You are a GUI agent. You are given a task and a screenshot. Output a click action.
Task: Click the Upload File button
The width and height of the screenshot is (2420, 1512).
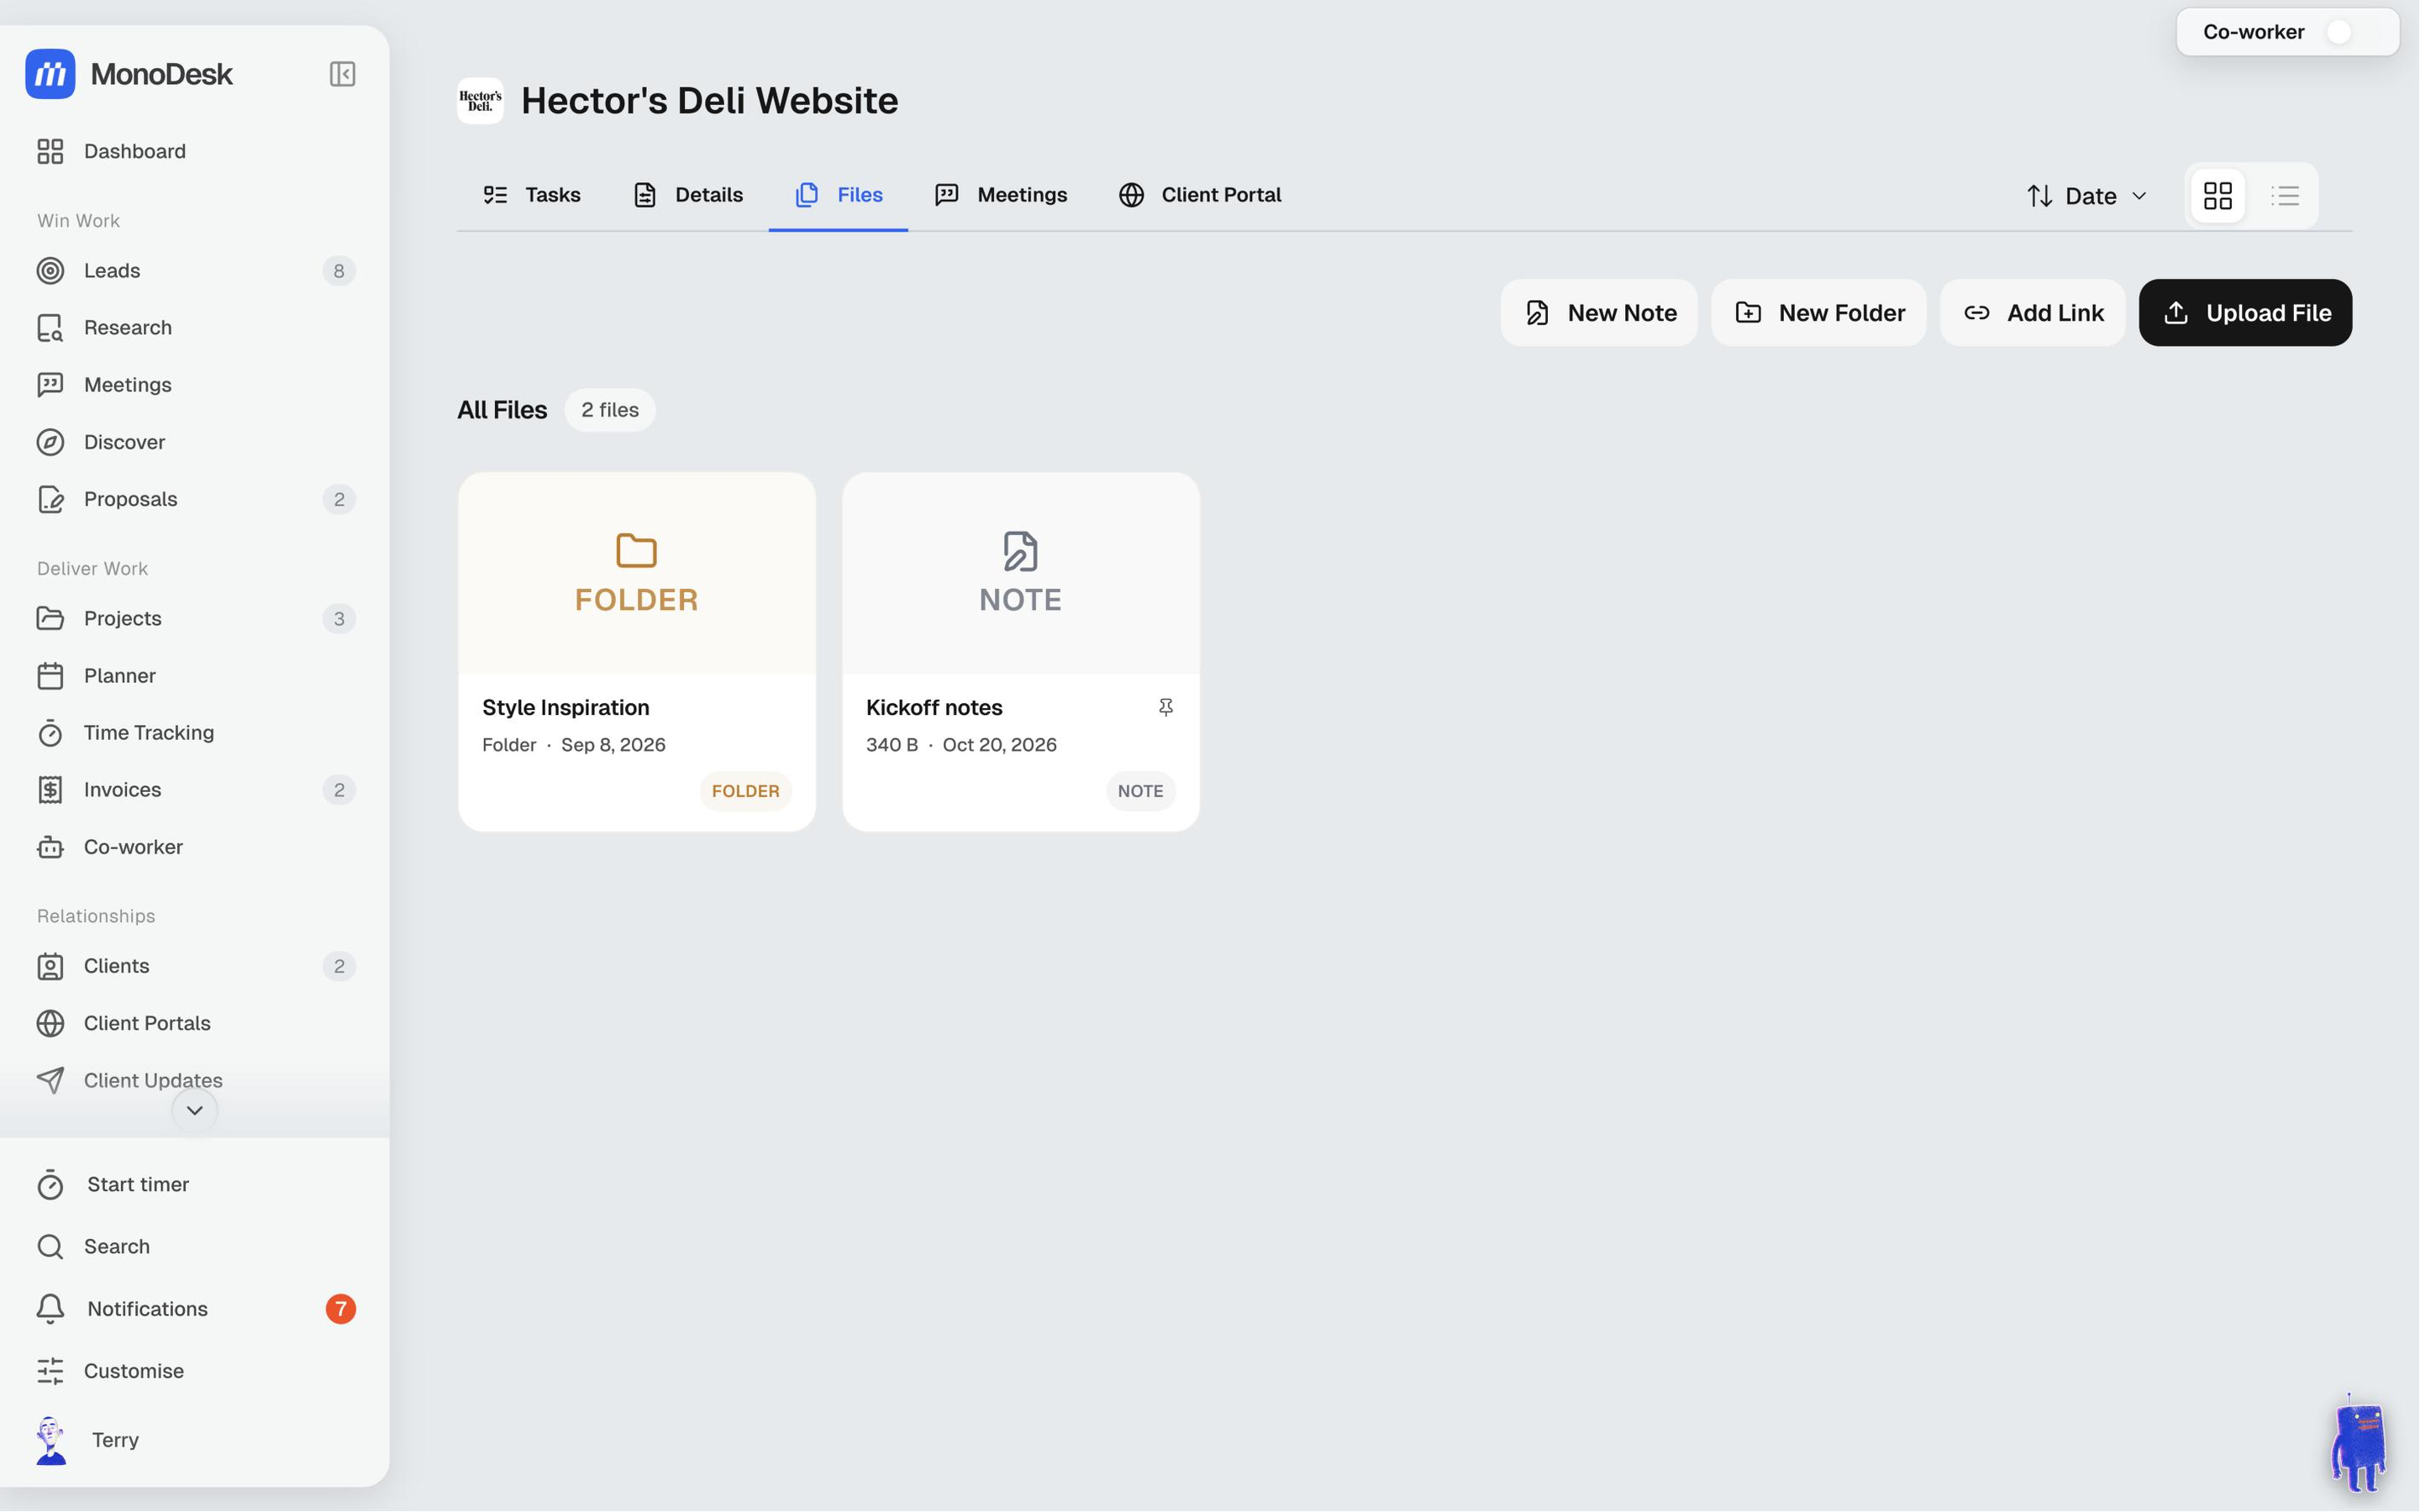coord(2245,313)
